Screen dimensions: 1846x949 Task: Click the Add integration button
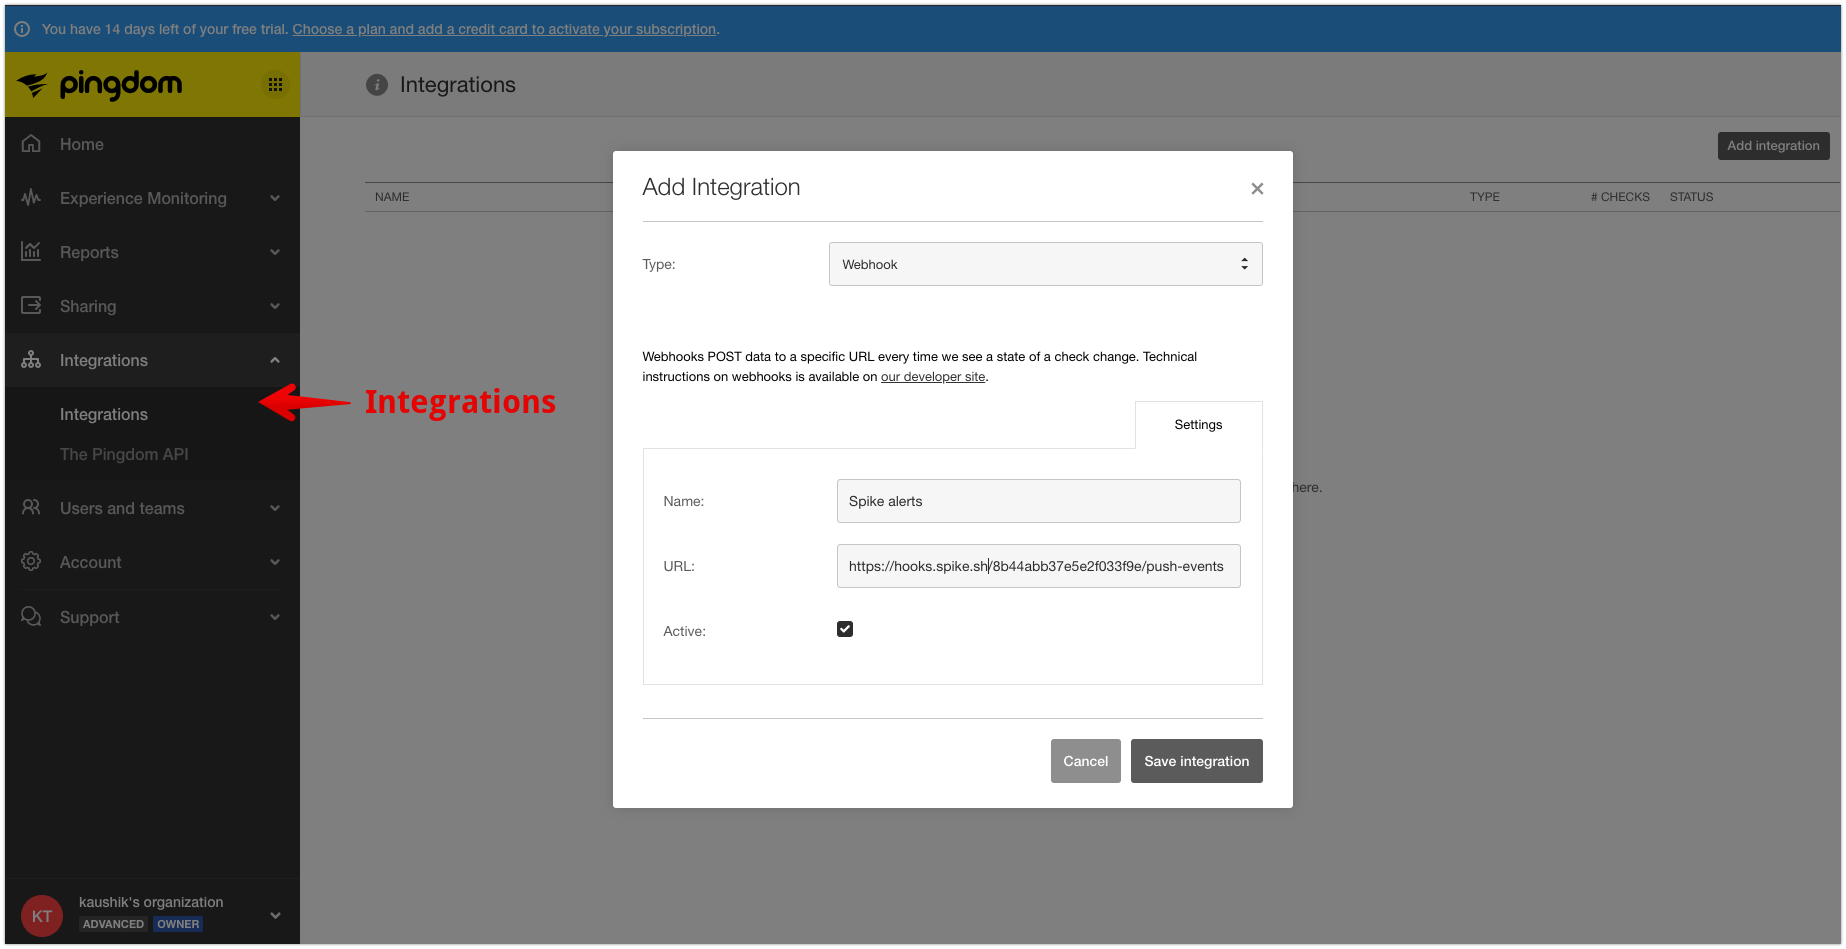pos(1773,146)
